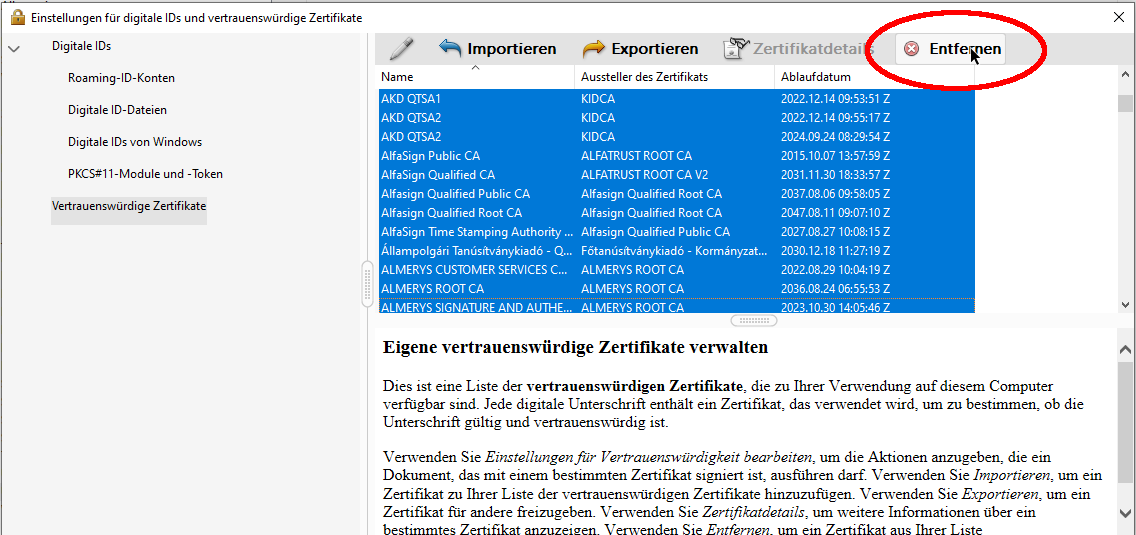Select Alfasign Qualified Public CA row

[676, 194]
